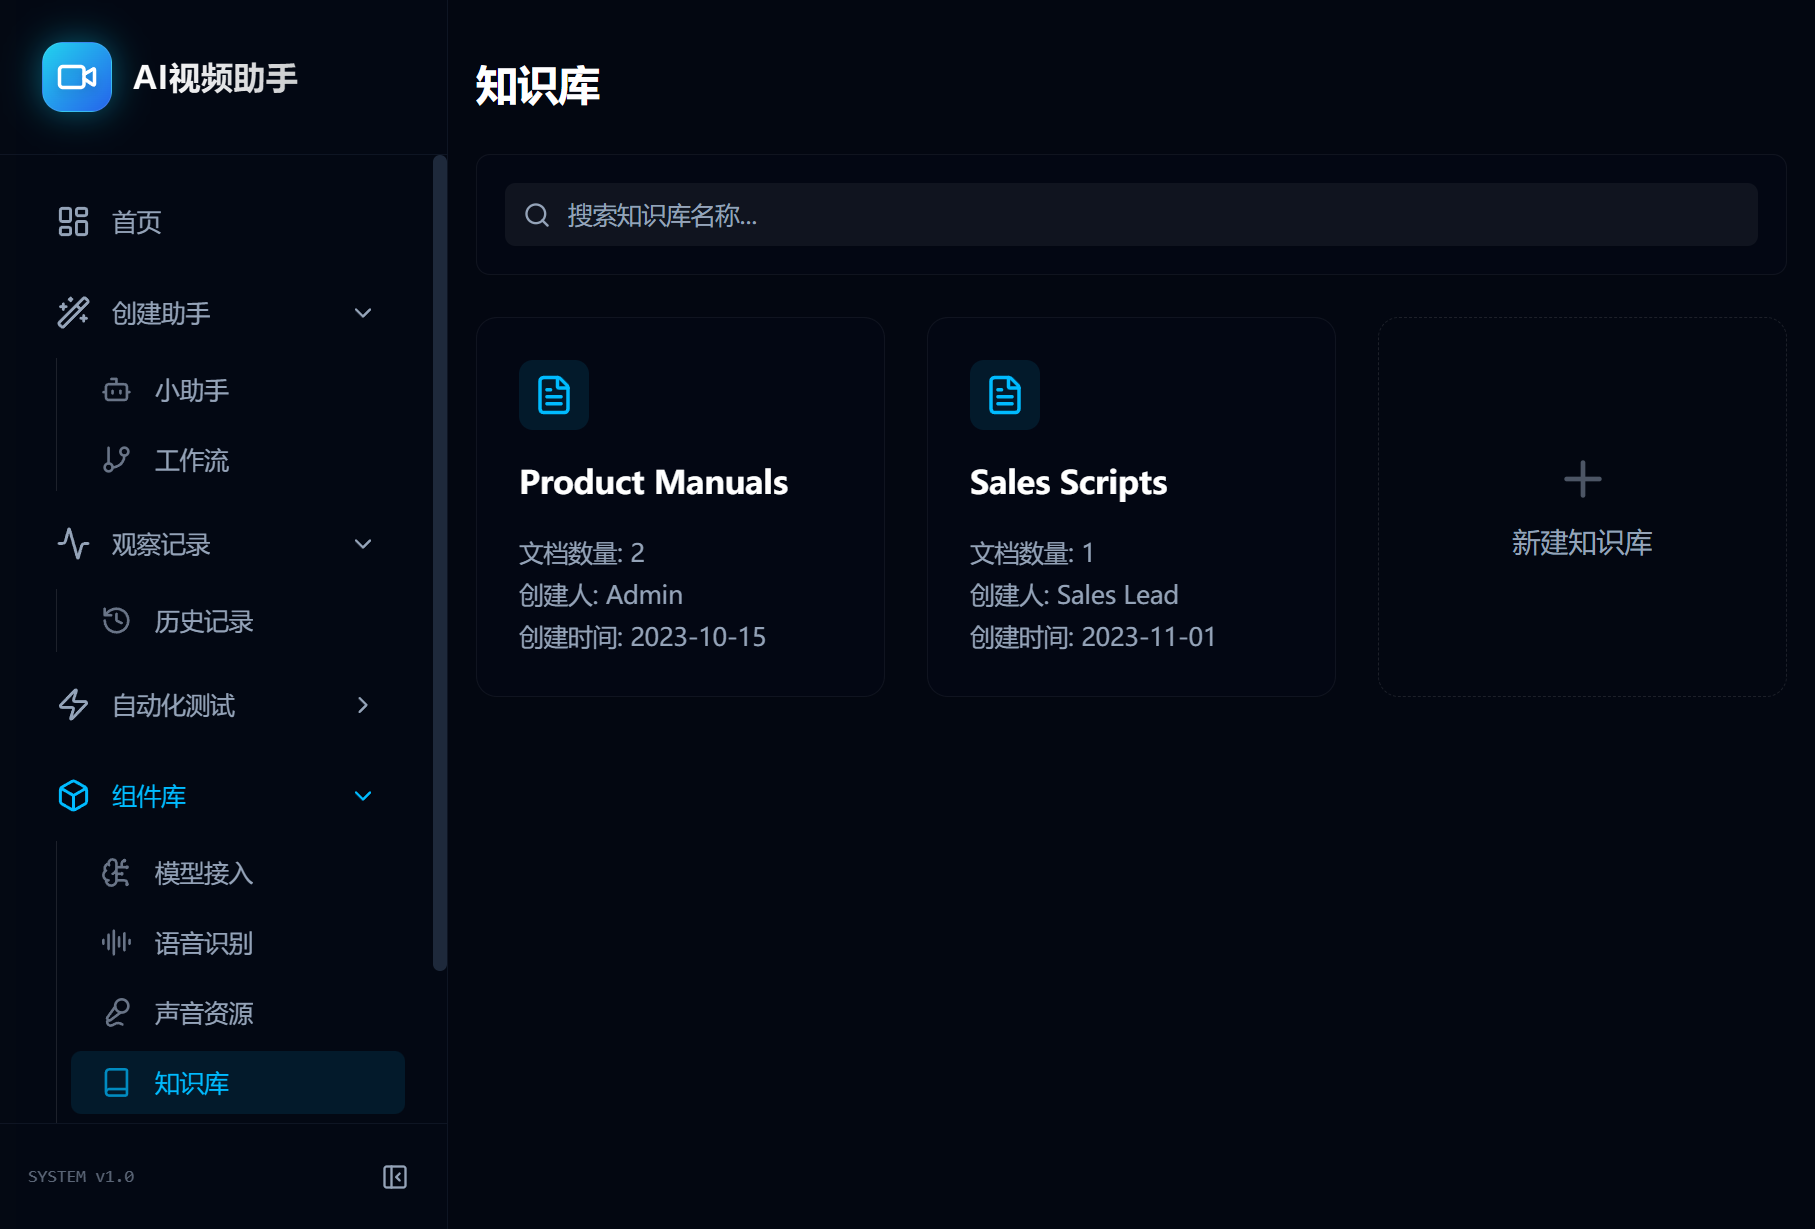This screenshot has height=1229, width=1815.
Task: Click the plus icon to create knowledge base
Action: (1582, 480)
